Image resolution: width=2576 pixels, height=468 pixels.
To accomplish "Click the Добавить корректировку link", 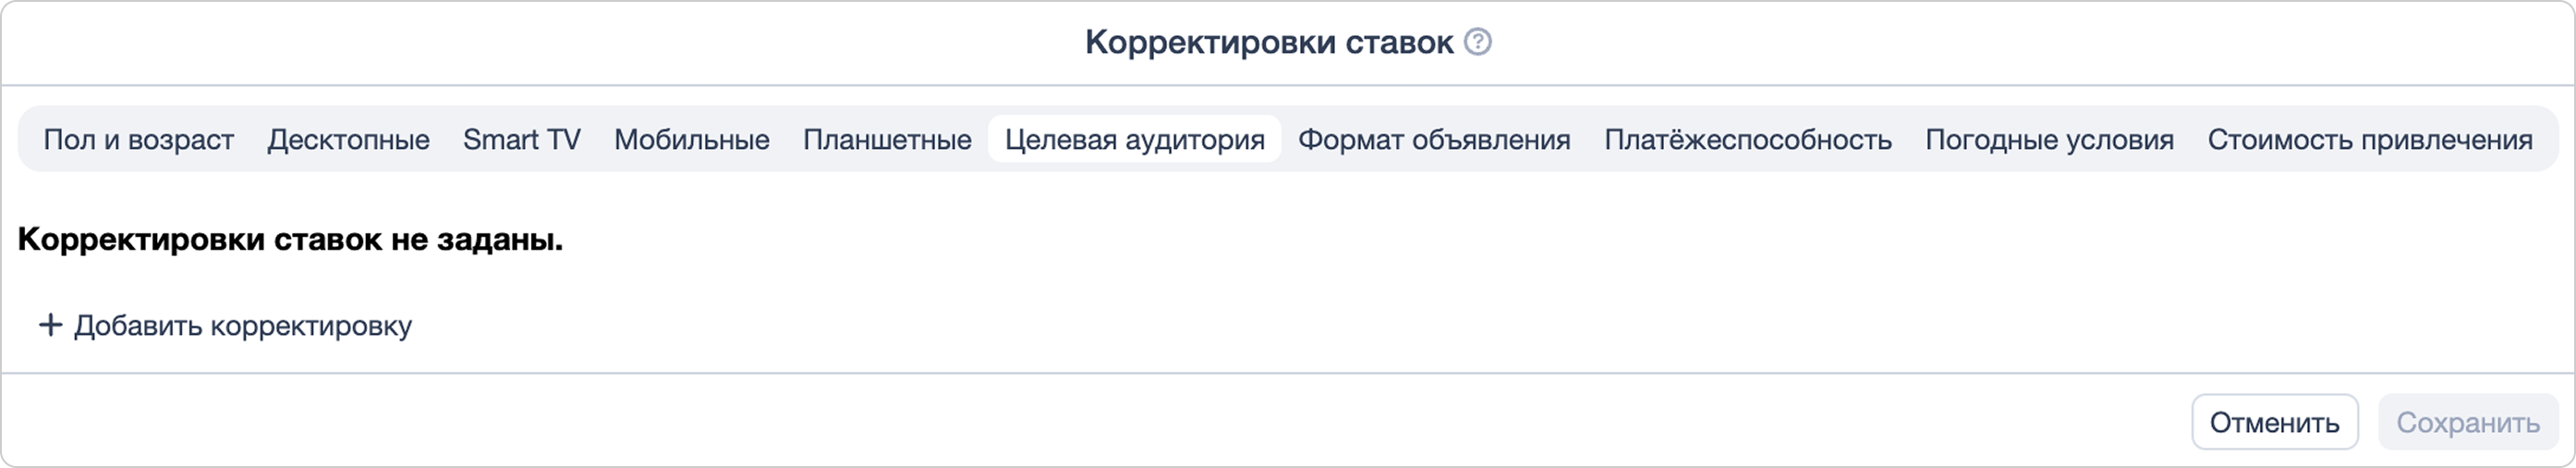I will (x=243, y=326).
